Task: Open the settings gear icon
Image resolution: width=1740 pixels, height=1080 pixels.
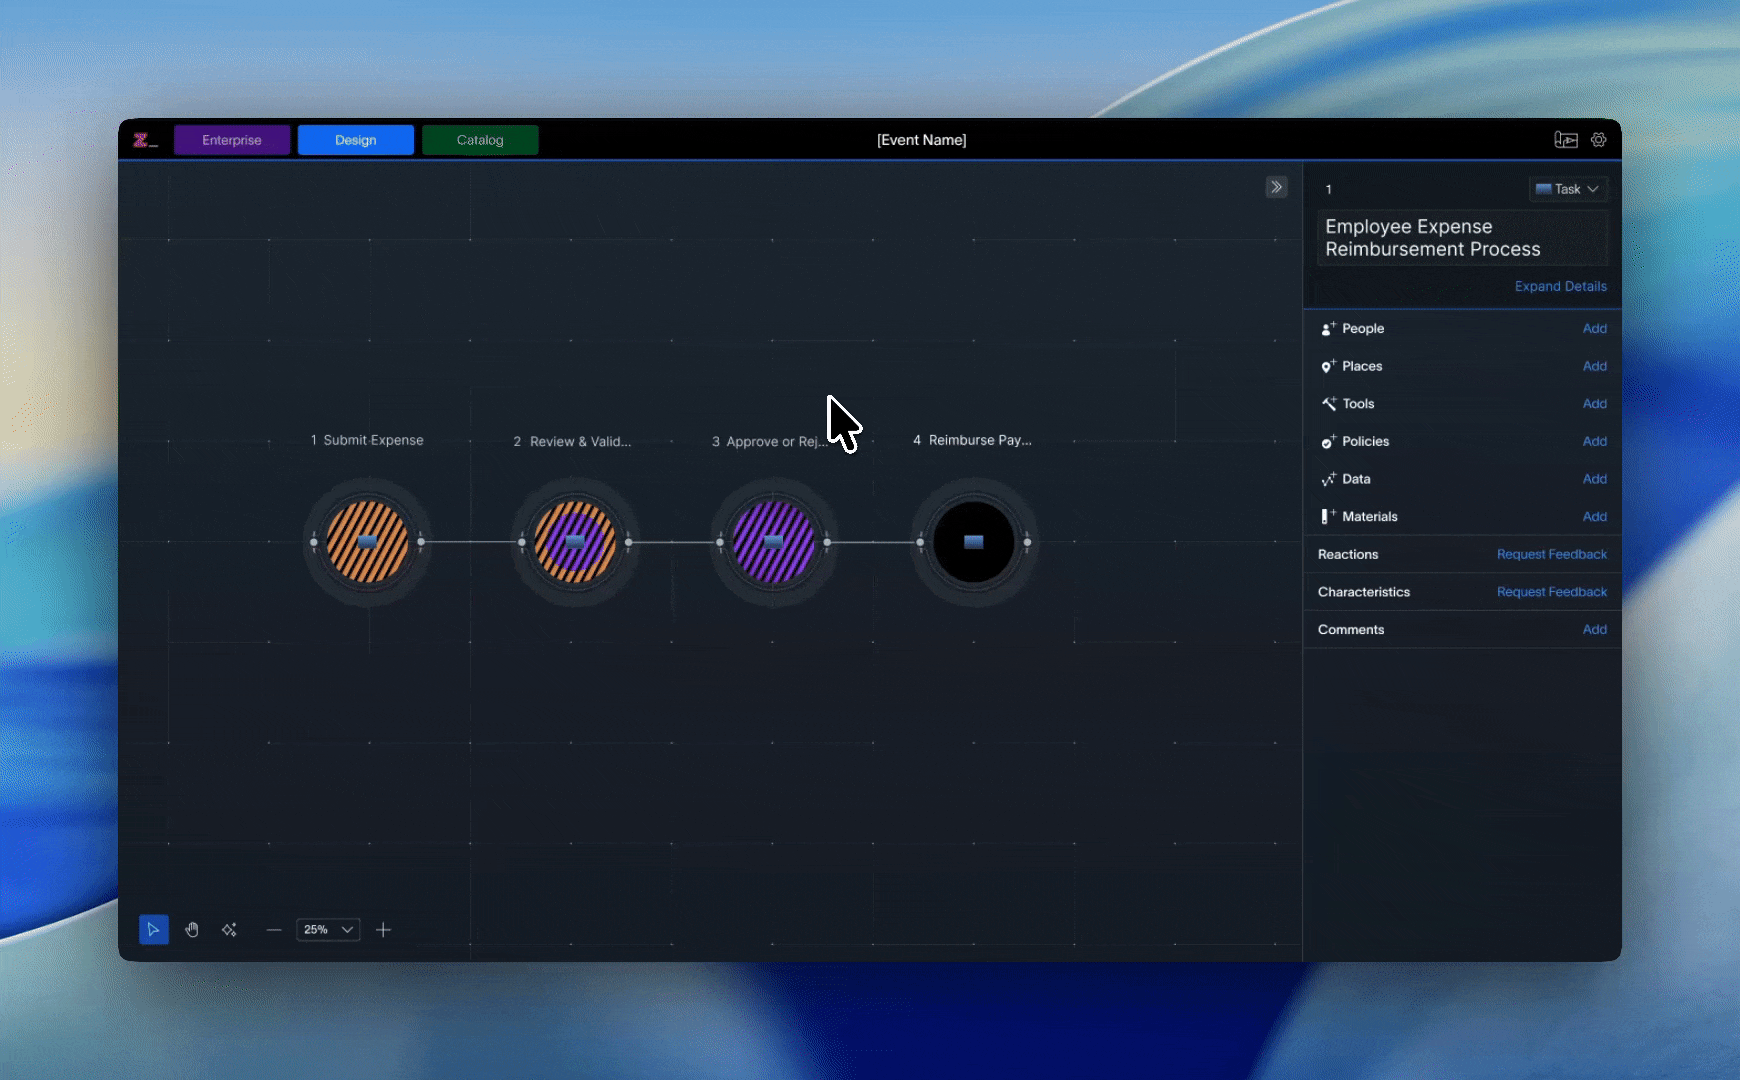Action: click(1599, 140)
